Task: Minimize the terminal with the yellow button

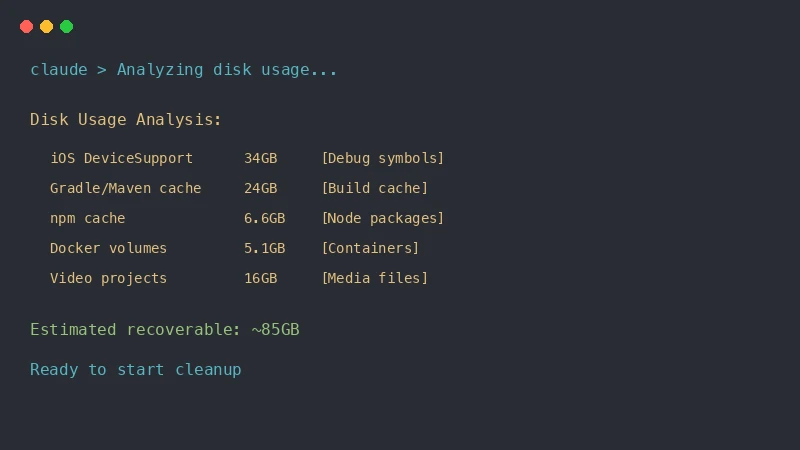Action: (x=46, y=27)
